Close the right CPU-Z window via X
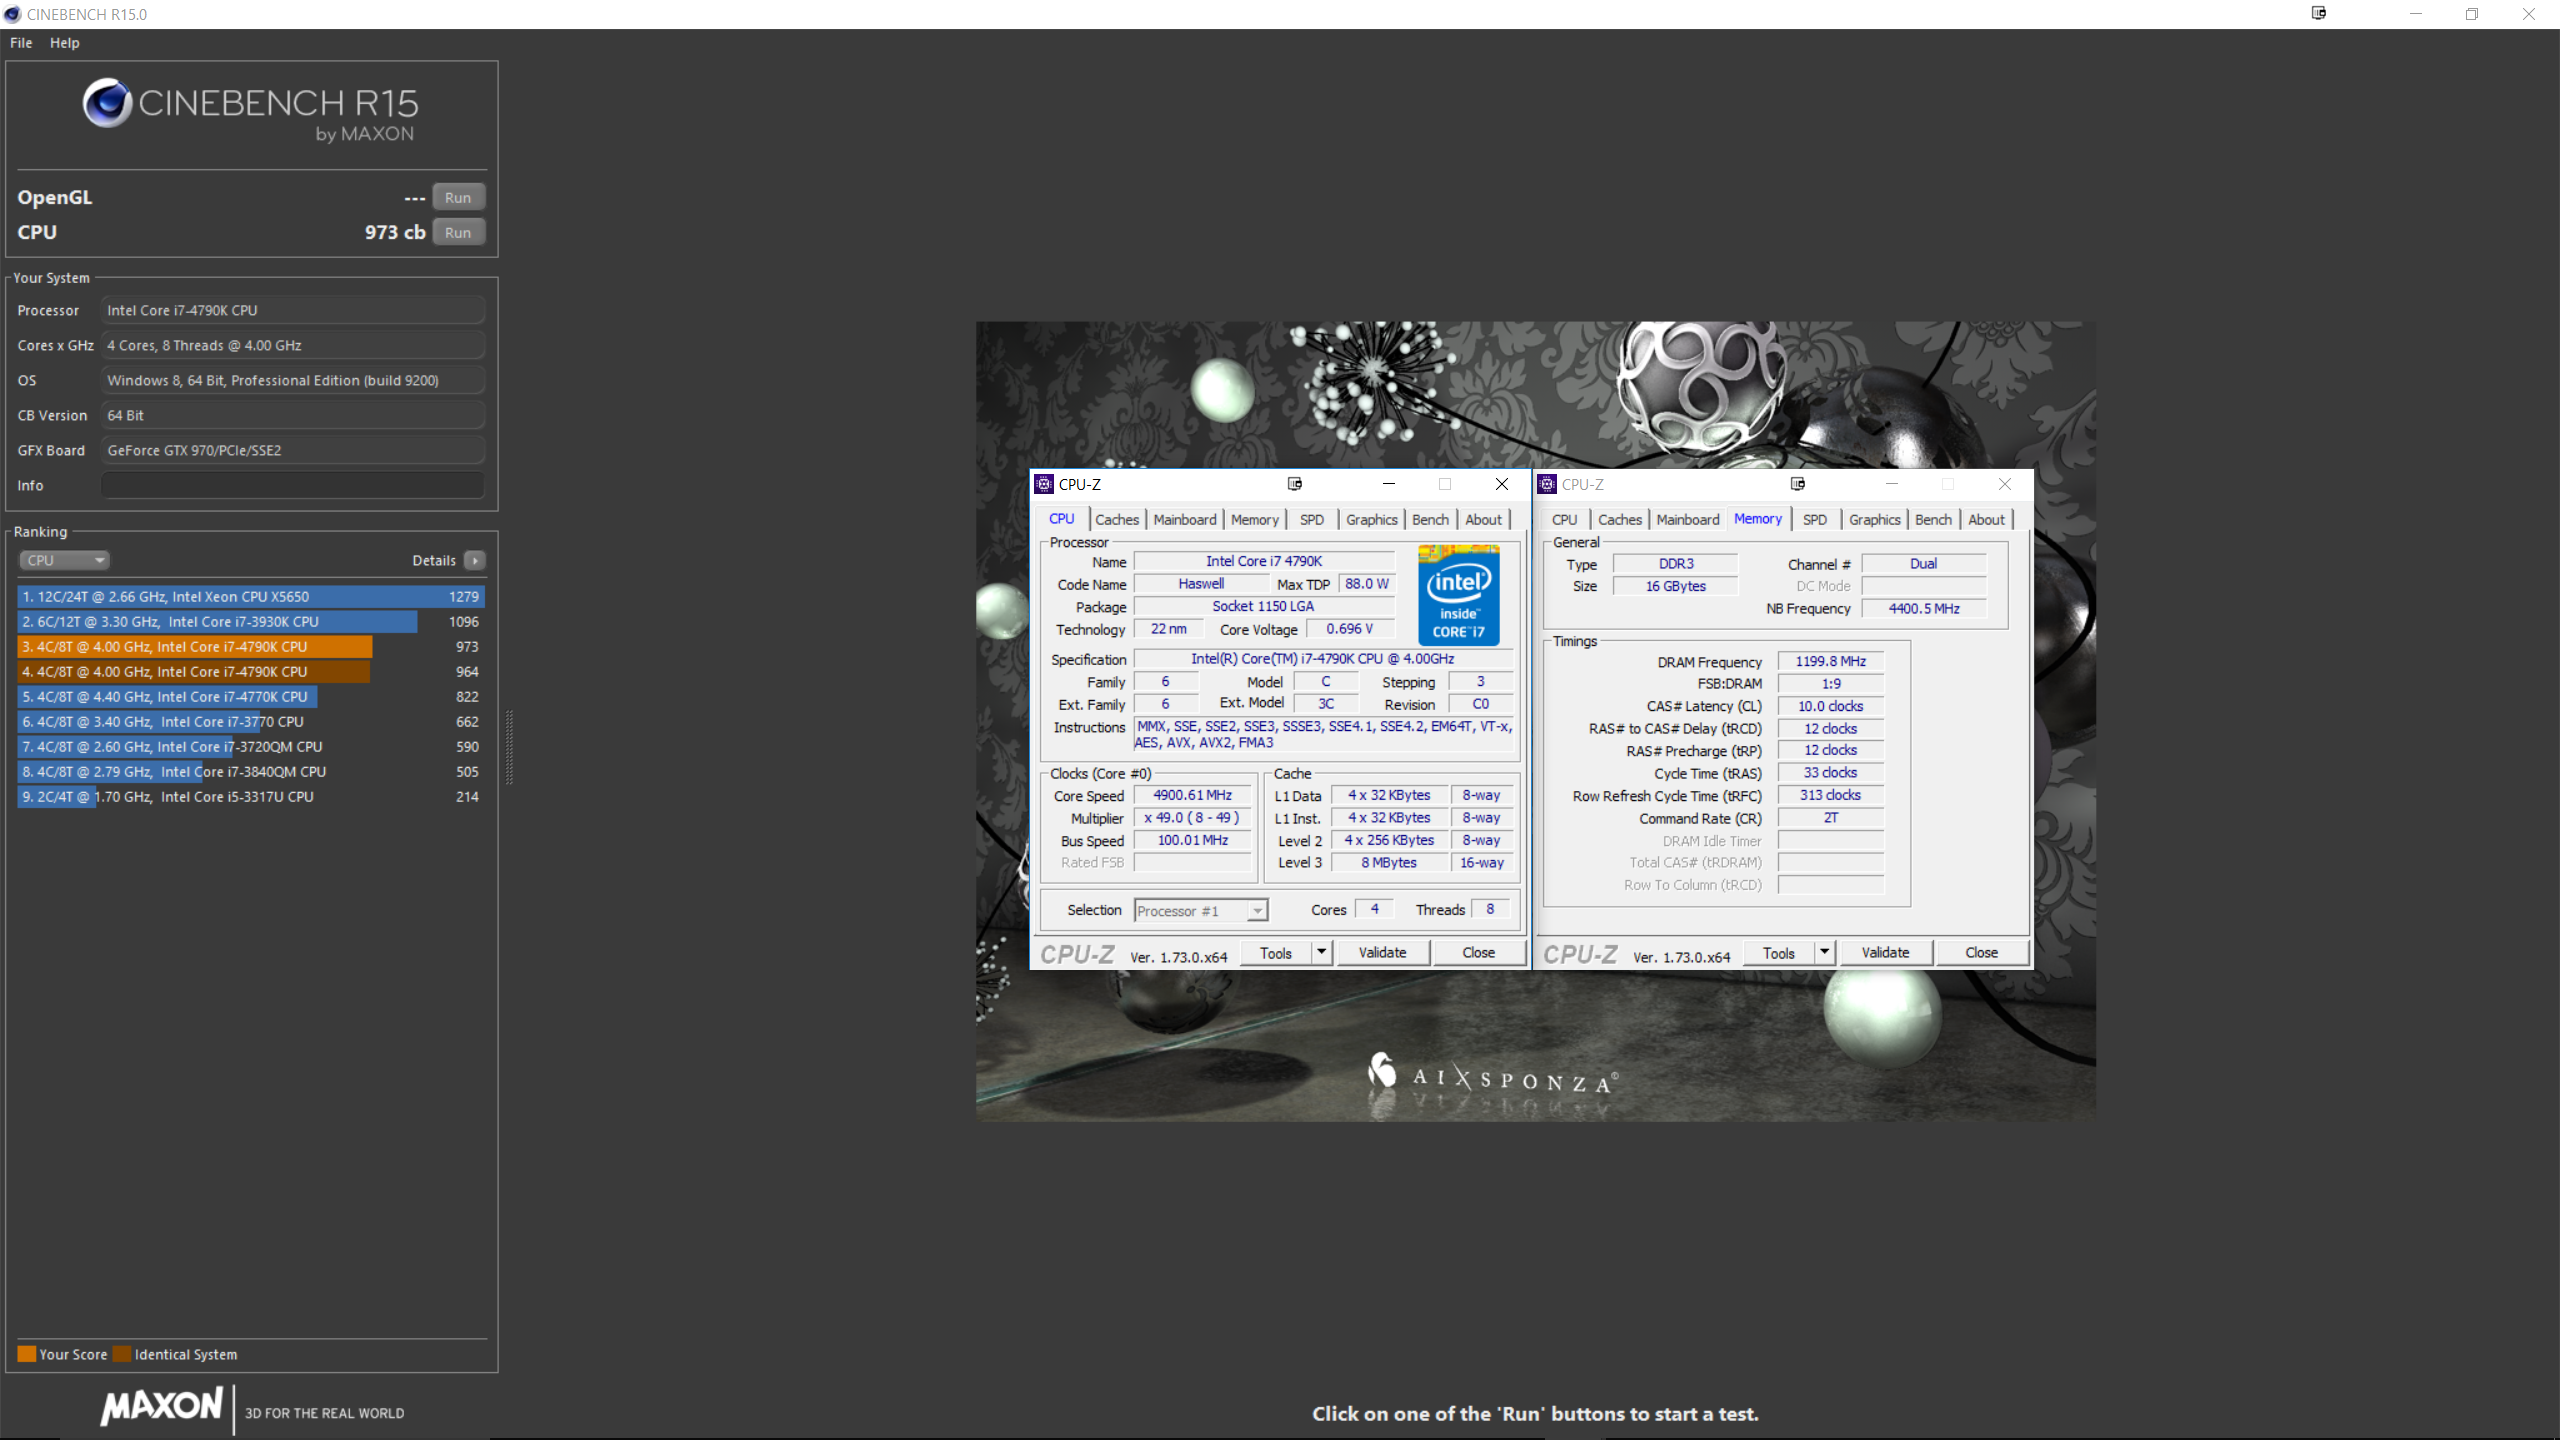The image size is (2560, 1440). [2005, 484]
